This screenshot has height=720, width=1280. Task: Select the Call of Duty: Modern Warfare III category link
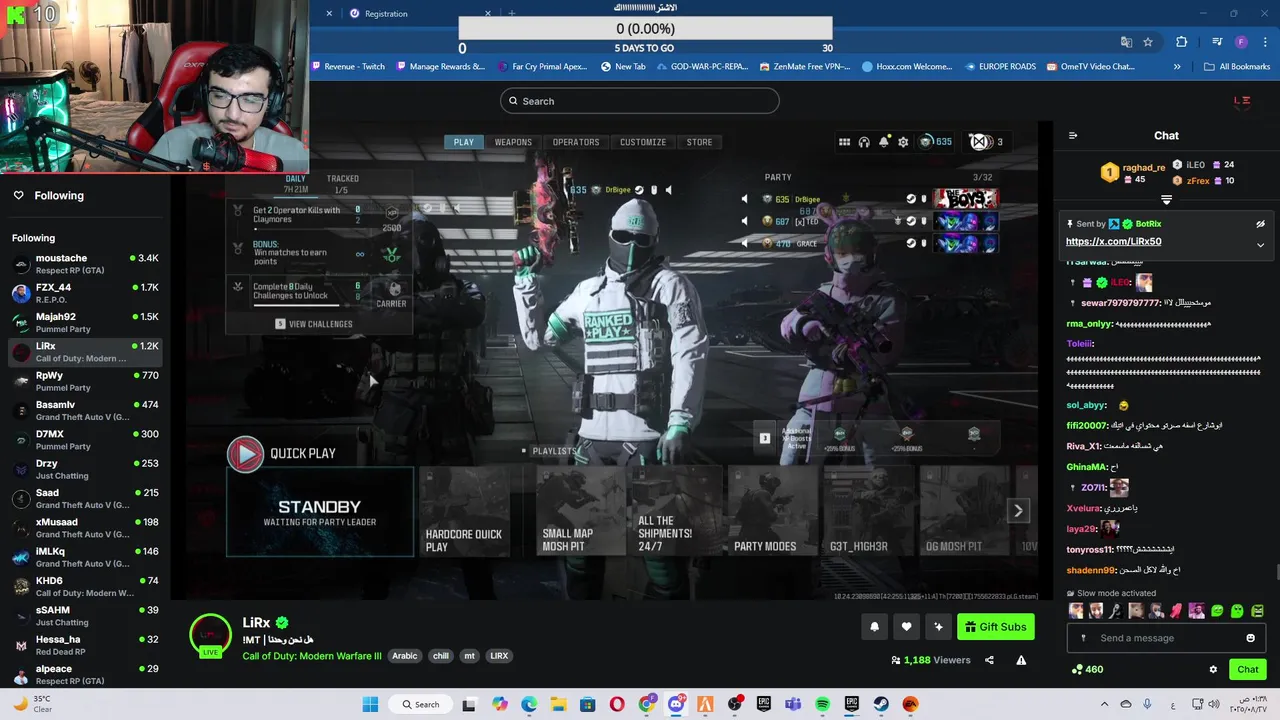click(x=312, y=656)
